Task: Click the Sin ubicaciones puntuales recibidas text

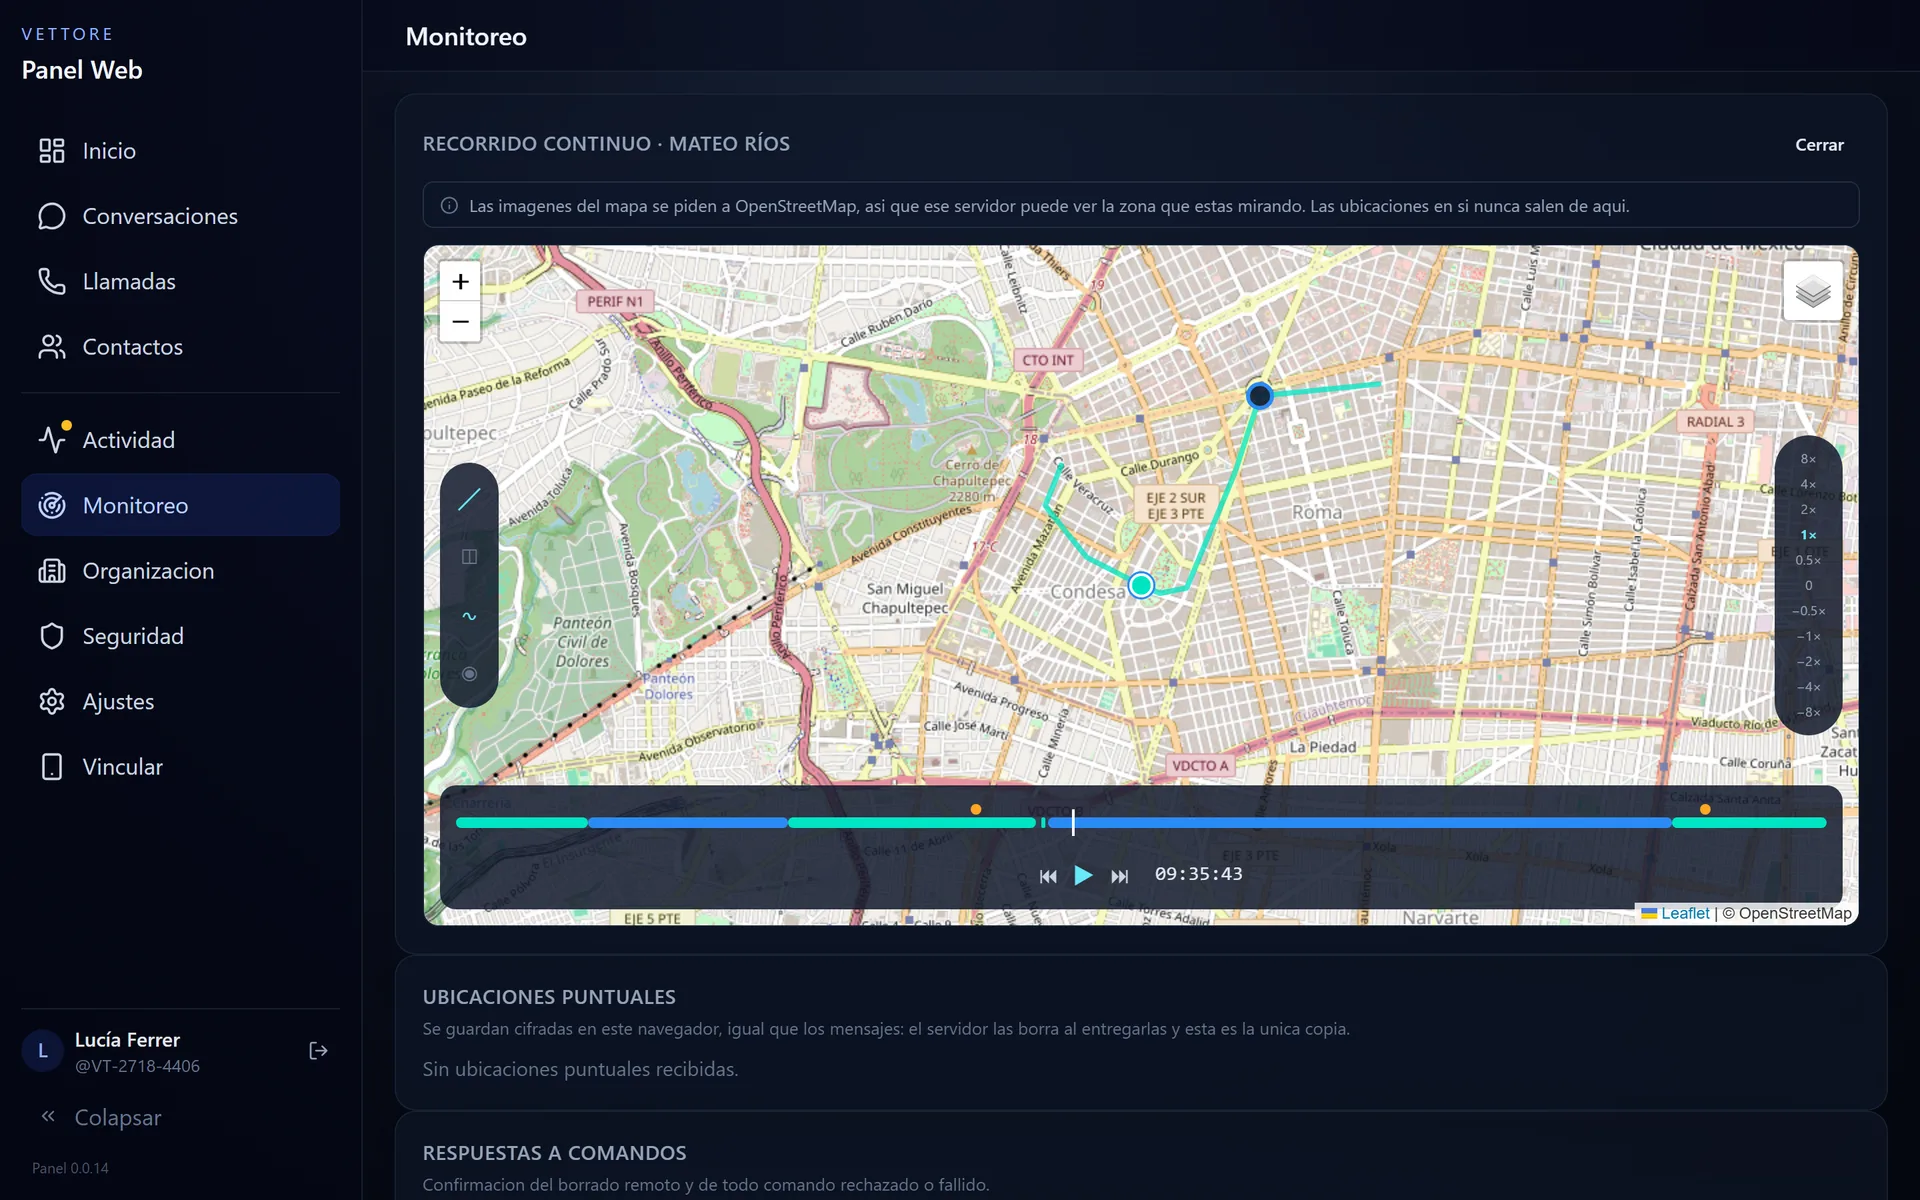Action: [x=580, y=1069]
